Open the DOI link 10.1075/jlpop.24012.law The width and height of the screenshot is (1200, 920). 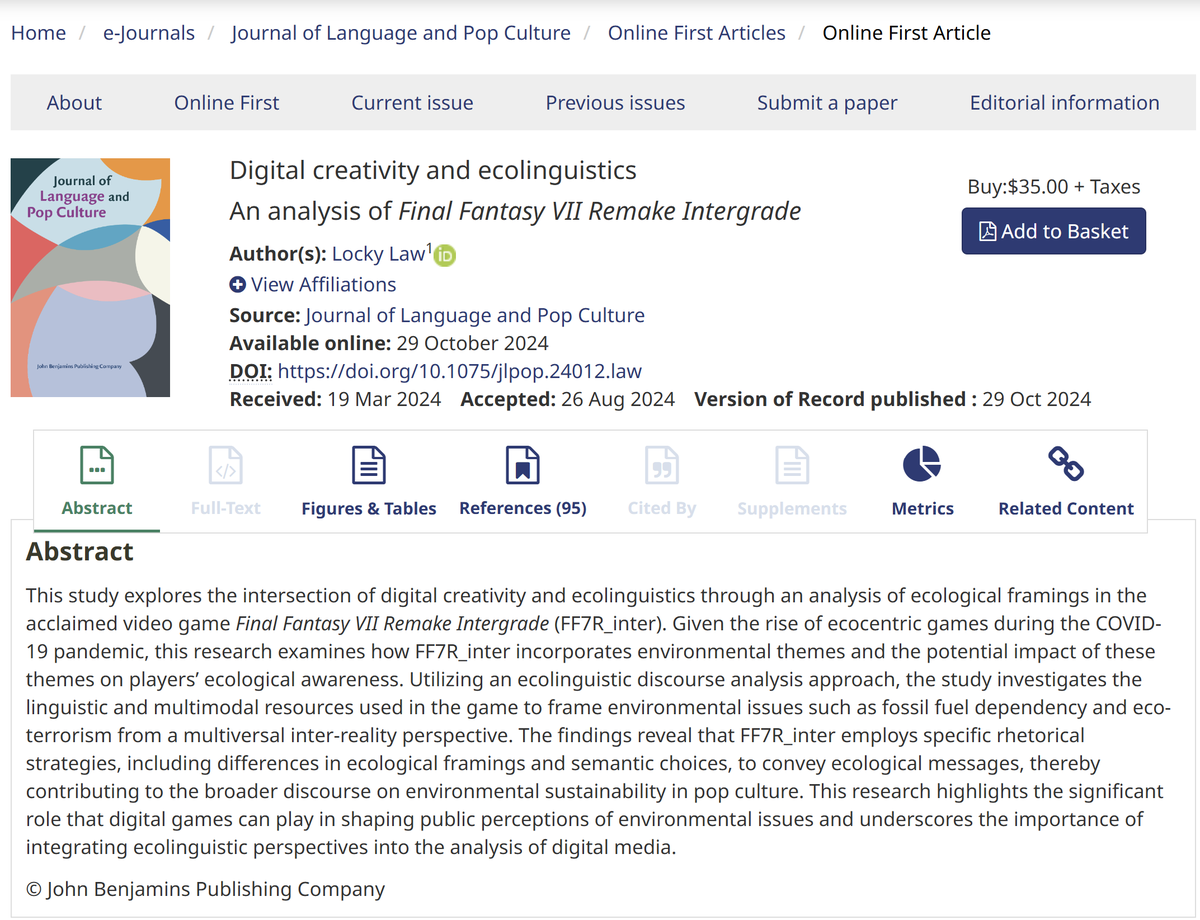tap(460, 371)
